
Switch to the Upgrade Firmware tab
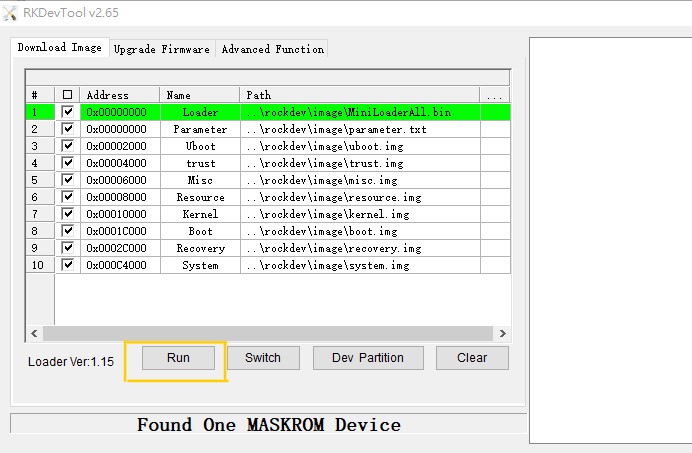161,49
